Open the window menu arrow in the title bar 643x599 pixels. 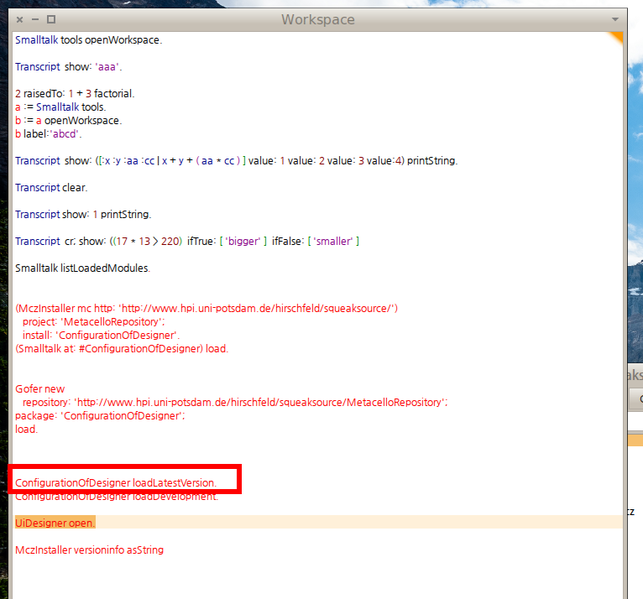[x=614, y=20]
